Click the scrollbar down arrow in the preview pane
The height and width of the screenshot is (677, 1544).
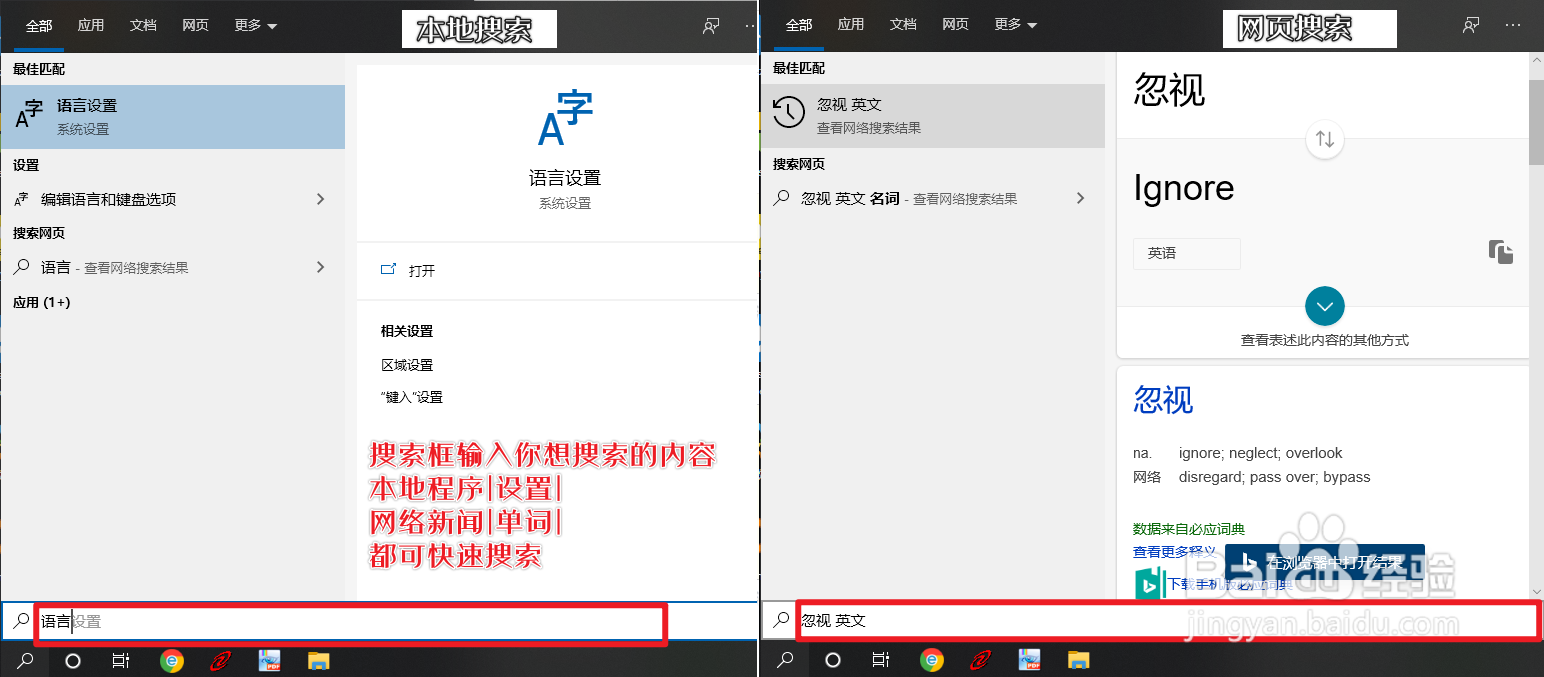pyautogui.click(x=1536, y=591)
